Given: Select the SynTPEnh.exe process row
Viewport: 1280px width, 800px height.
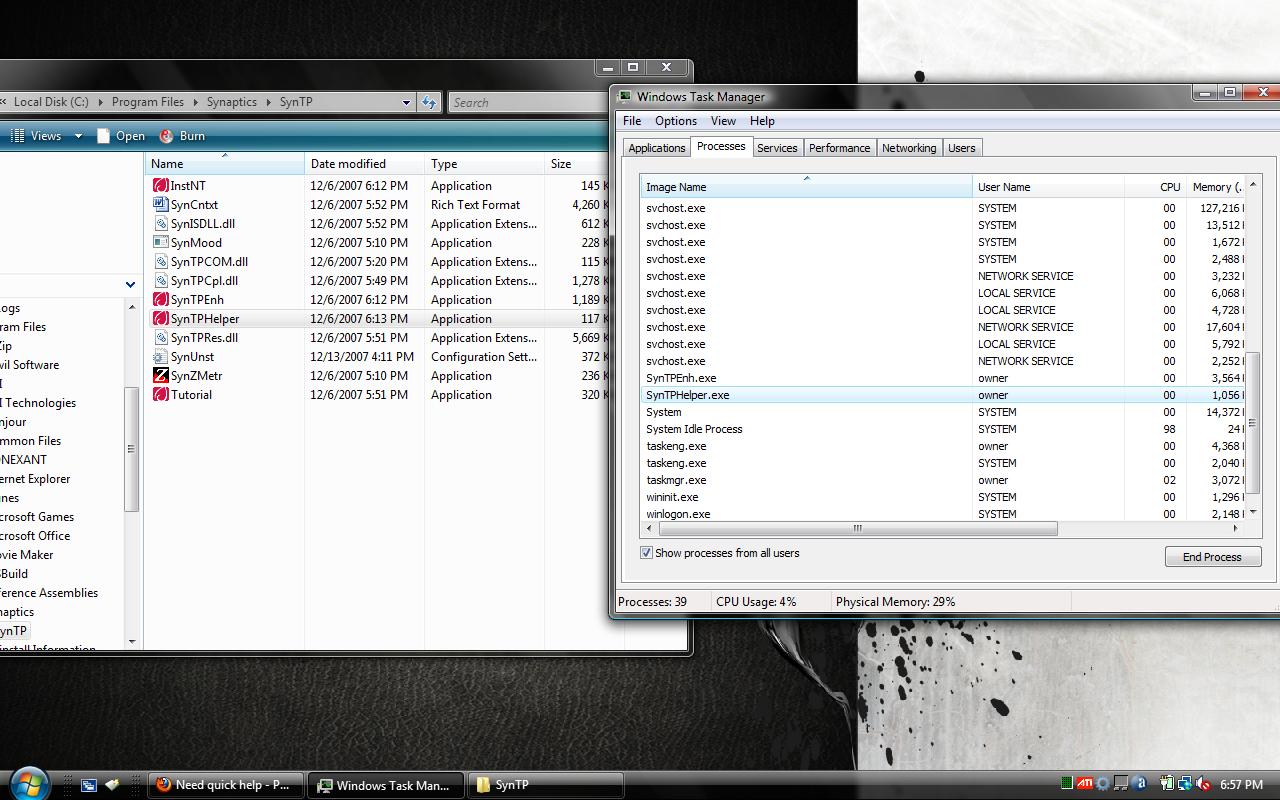Looking at the screenshot, I should (943, 378).
